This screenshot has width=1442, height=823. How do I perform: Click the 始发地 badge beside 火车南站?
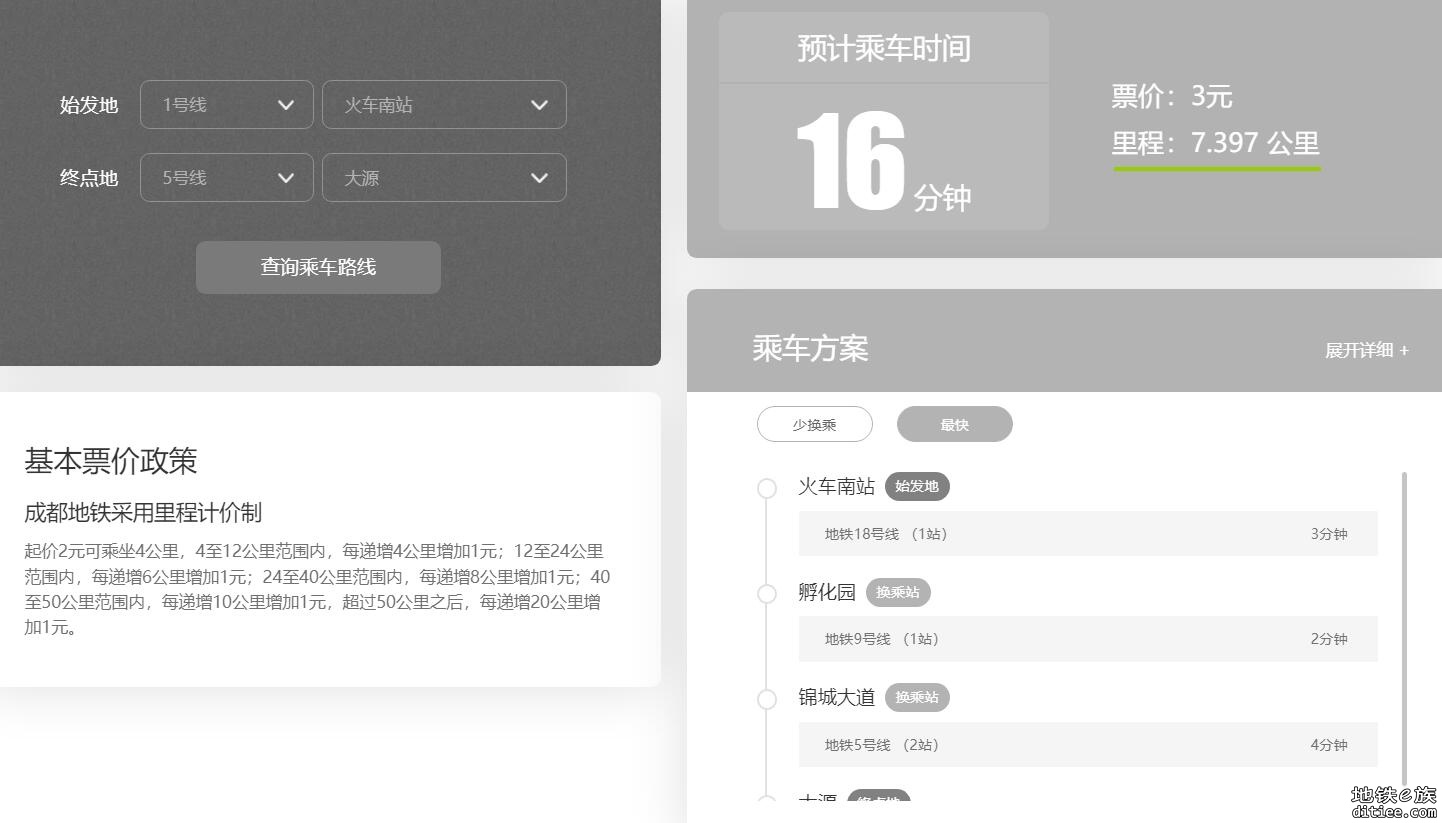click(917, 487)
